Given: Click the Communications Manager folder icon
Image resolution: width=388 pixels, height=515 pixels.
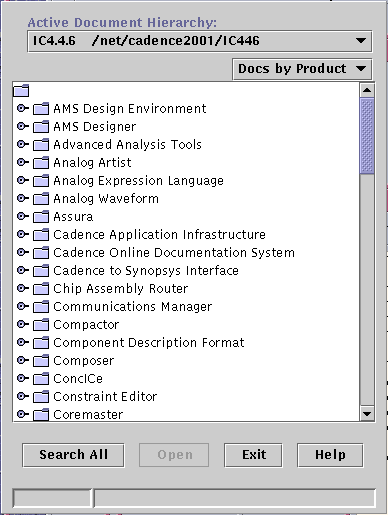Looking at the screenshot, I should (41, 307).
